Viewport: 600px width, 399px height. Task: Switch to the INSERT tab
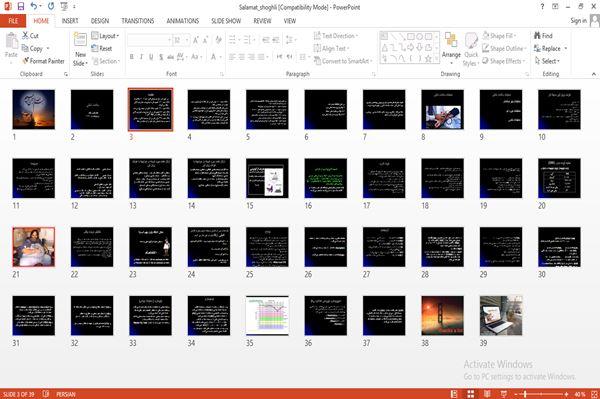click(x=70, y=21)
